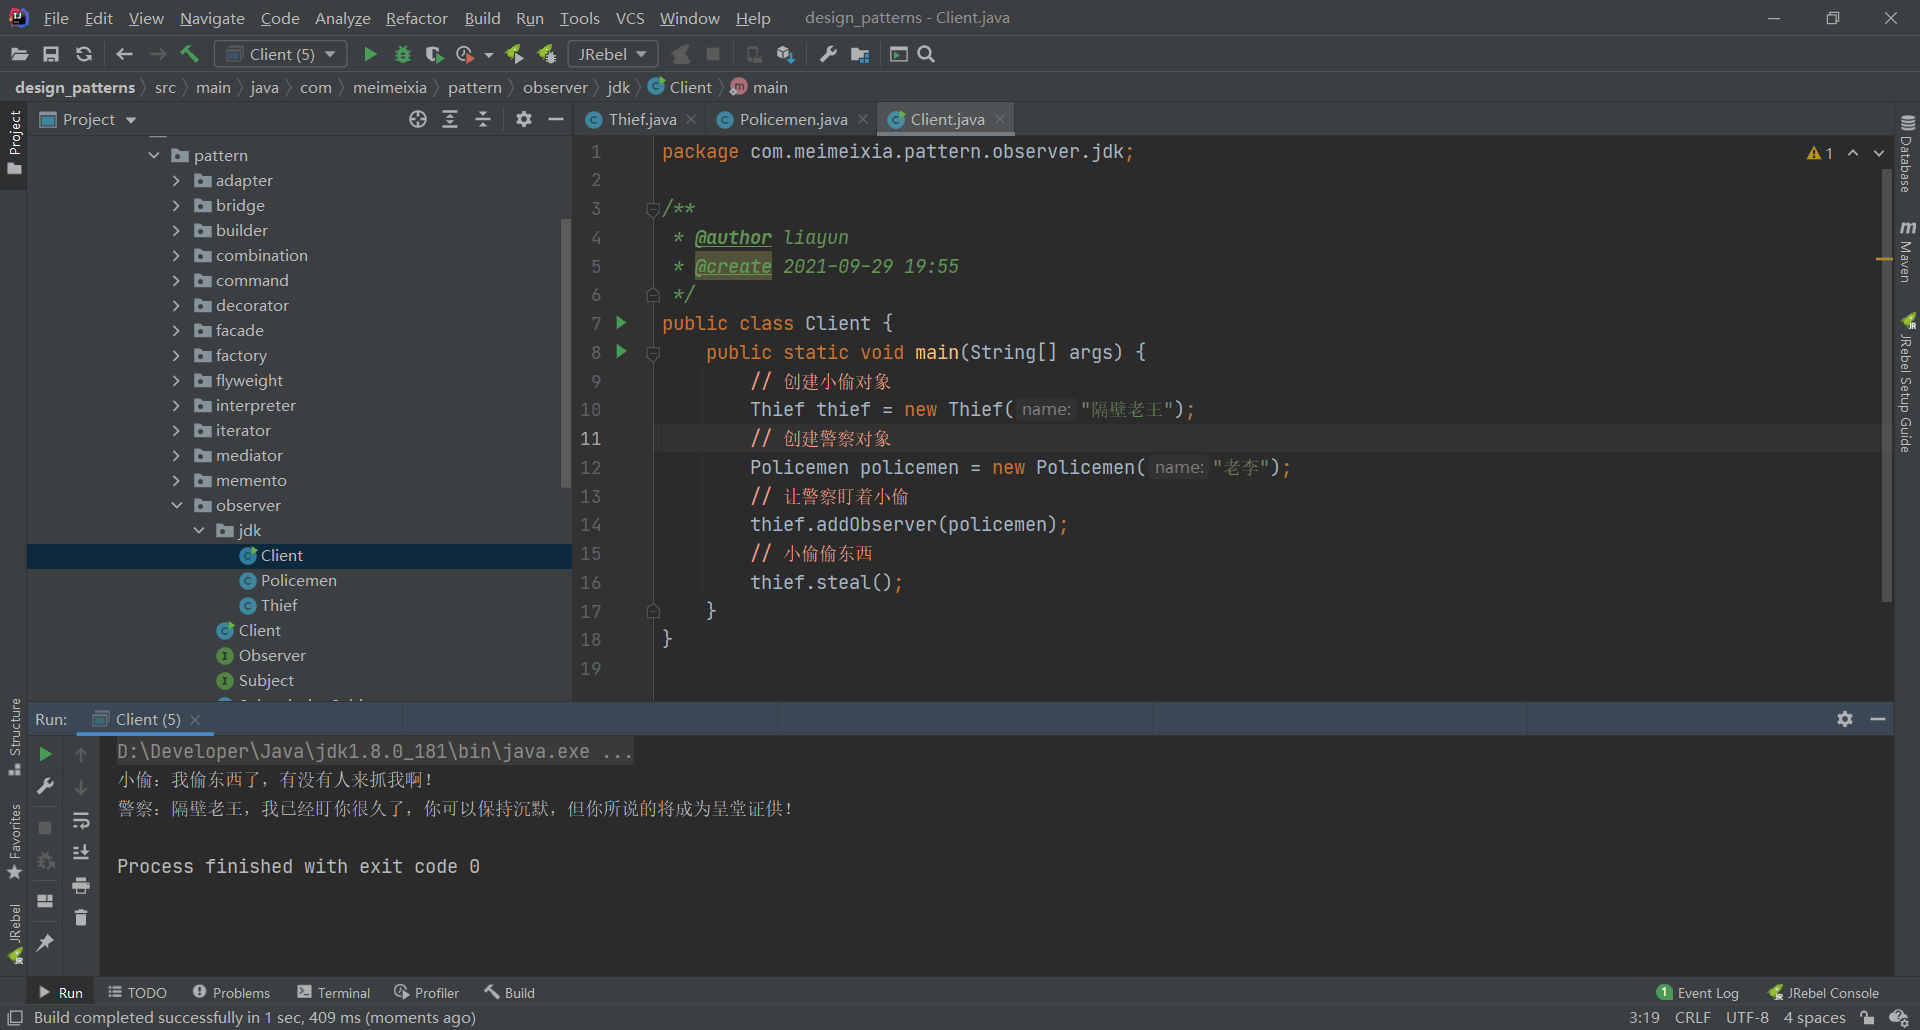Expand the factory folder
The image size is (1920, 1030).
tap(176, 355)
